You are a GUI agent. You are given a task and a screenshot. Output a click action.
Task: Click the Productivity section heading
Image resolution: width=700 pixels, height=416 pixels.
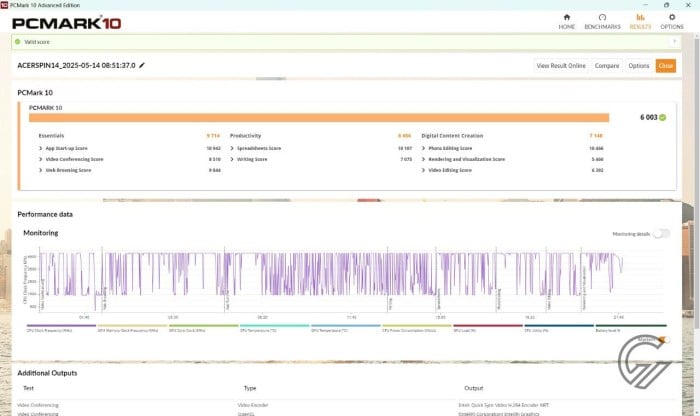coord(245,136)
